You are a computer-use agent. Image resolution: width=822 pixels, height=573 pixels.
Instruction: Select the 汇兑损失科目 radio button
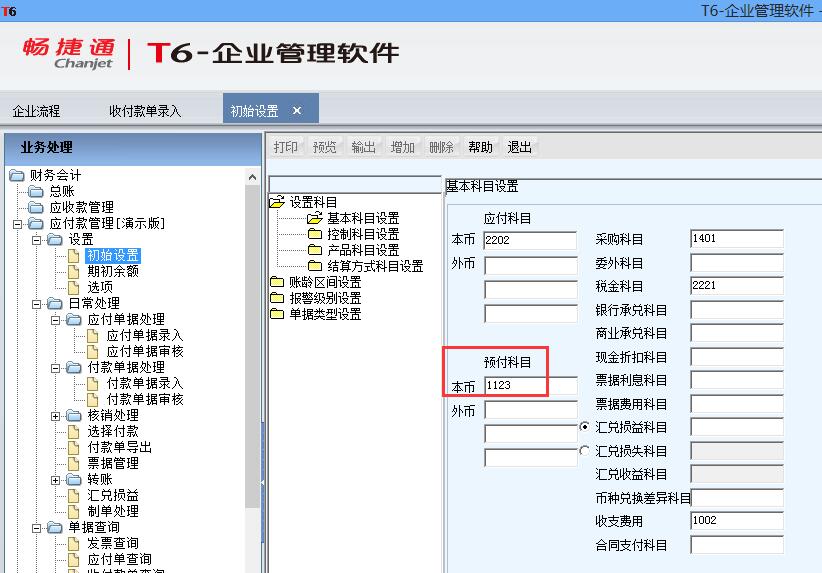click(585, 450)
